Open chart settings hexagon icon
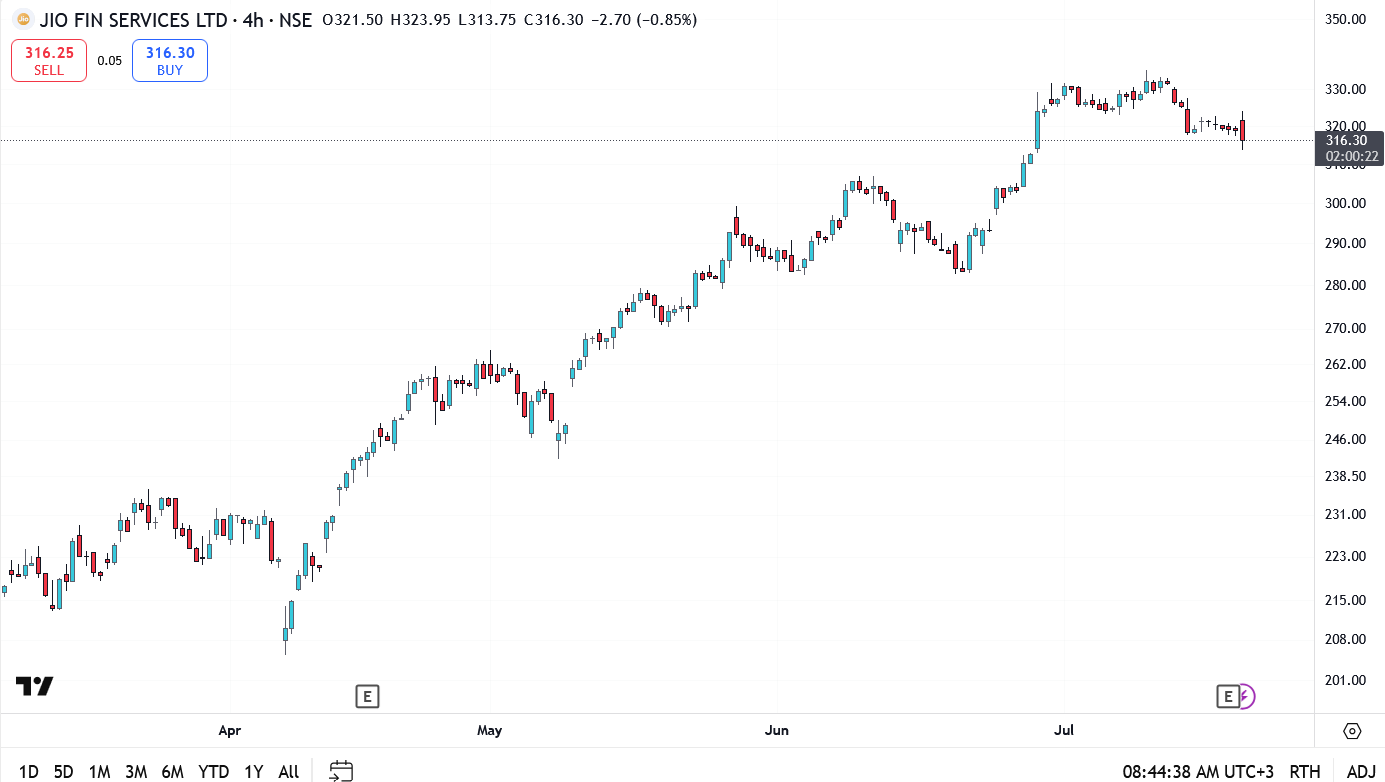Image resolution: width=1385 pixels, height=782 pixels. 1352,731
